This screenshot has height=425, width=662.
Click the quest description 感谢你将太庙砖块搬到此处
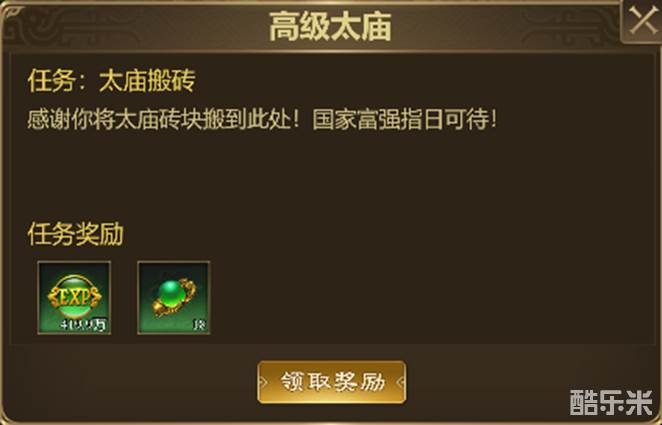click(x=165, y=120)
